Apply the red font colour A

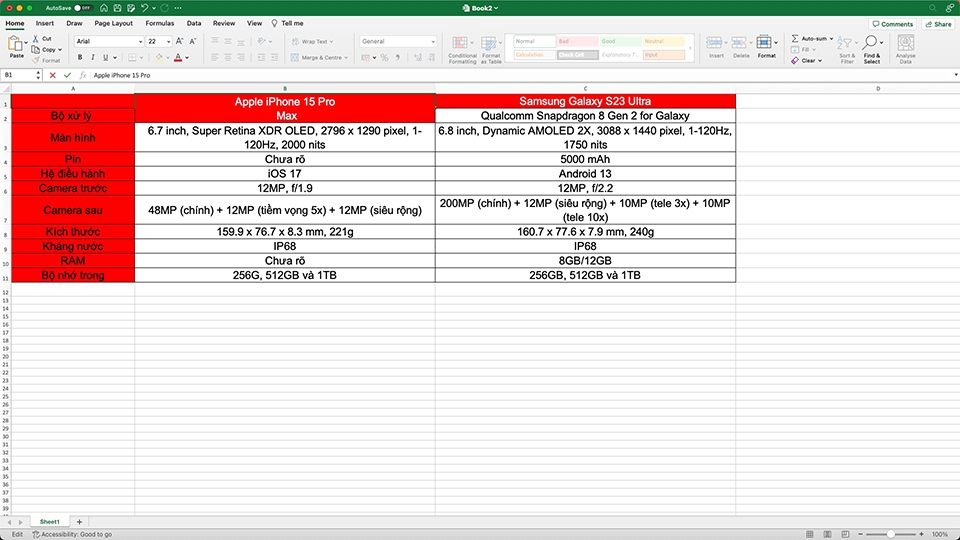(x=178, y=58)
